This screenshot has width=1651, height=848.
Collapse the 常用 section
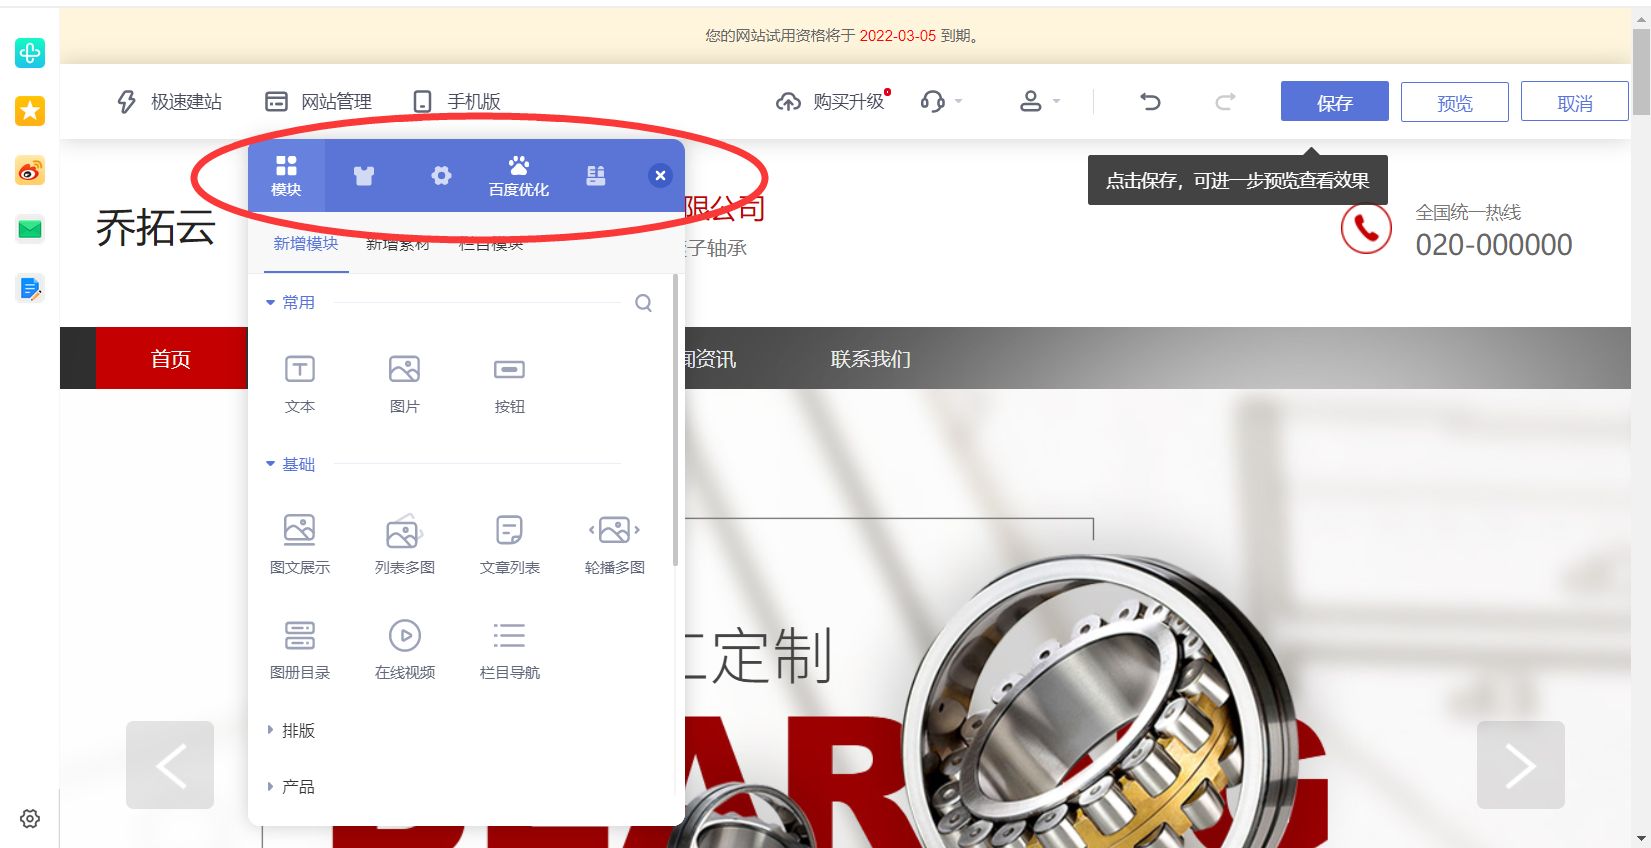click(x=290, y=303)
